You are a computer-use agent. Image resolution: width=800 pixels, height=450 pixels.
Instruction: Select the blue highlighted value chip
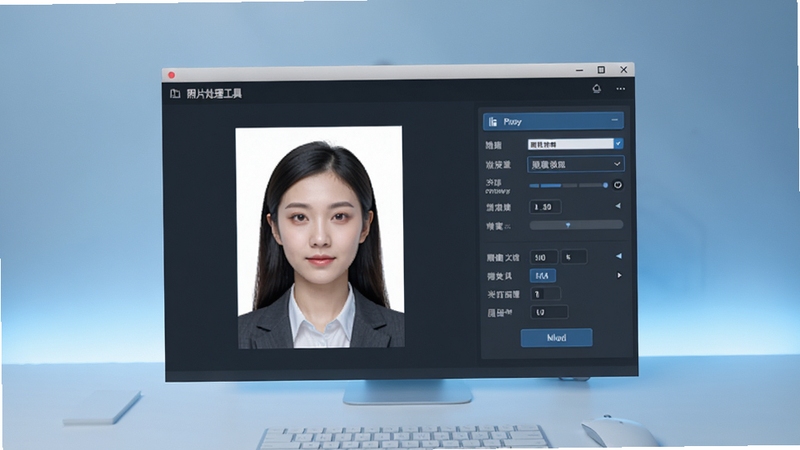[543, 276]
